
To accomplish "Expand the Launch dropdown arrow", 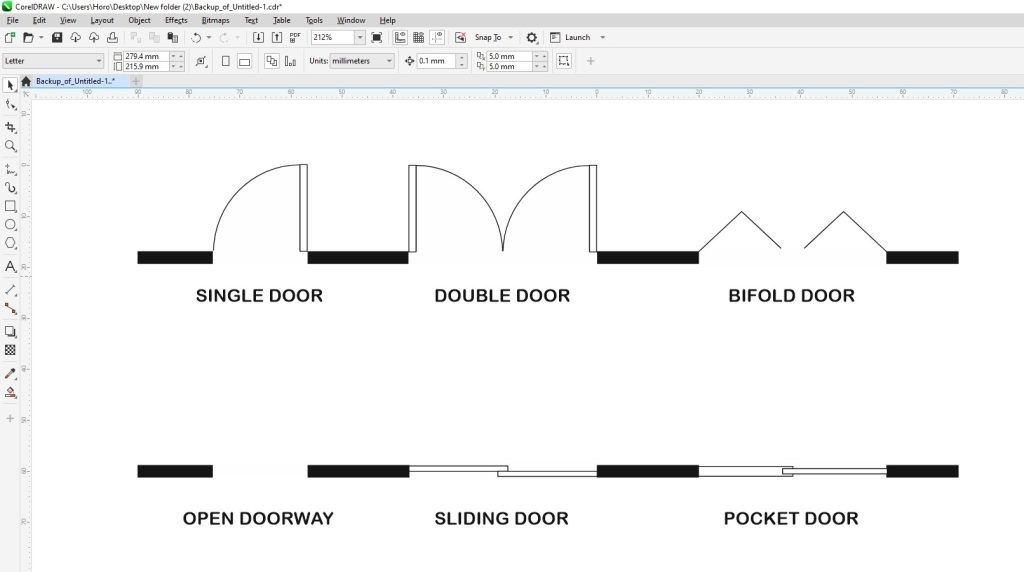I will click(603, 38).
